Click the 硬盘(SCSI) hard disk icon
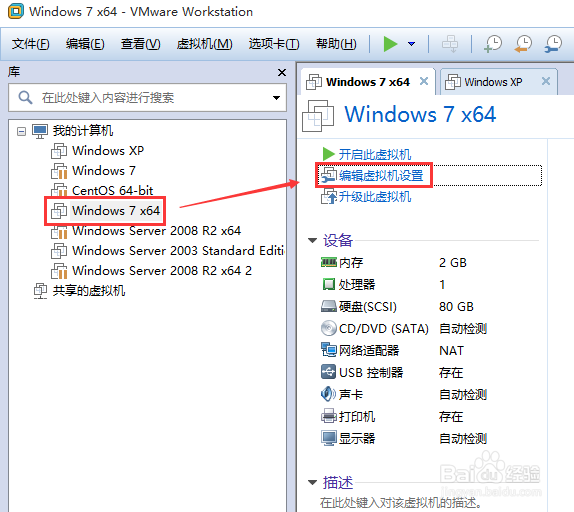Screen dimensions: 574x512 pyautogui.click(x=329, y=306)
